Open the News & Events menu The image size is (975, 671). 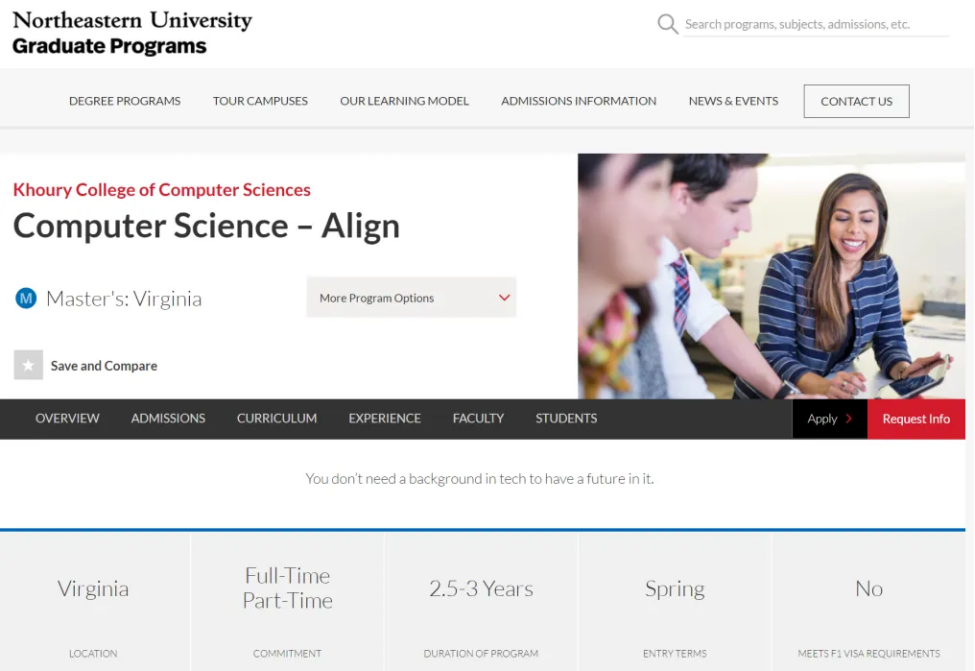(x=733, y=101)
